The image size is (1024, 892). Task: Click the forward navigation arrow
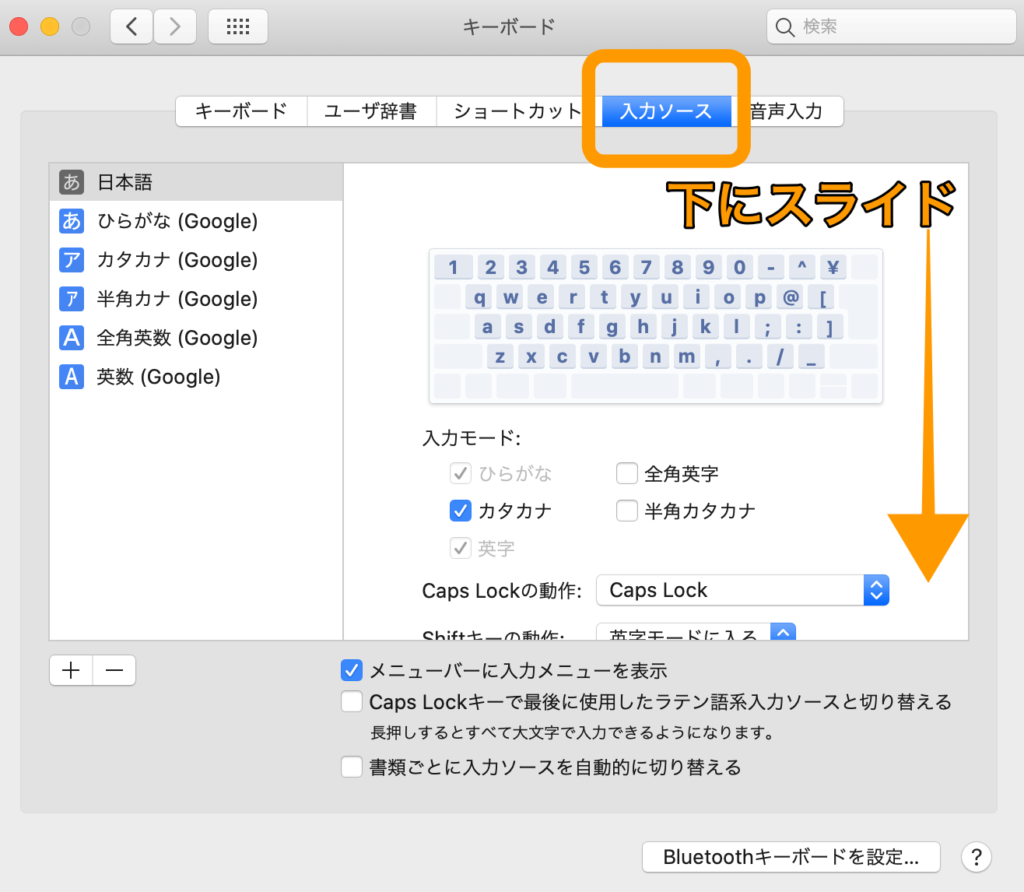pyautogui.click(x=174, y=27)
